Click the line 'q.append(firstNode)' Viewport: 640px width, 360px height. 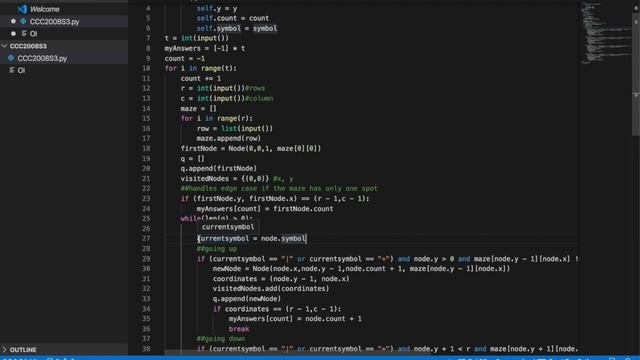pos(219,168)
